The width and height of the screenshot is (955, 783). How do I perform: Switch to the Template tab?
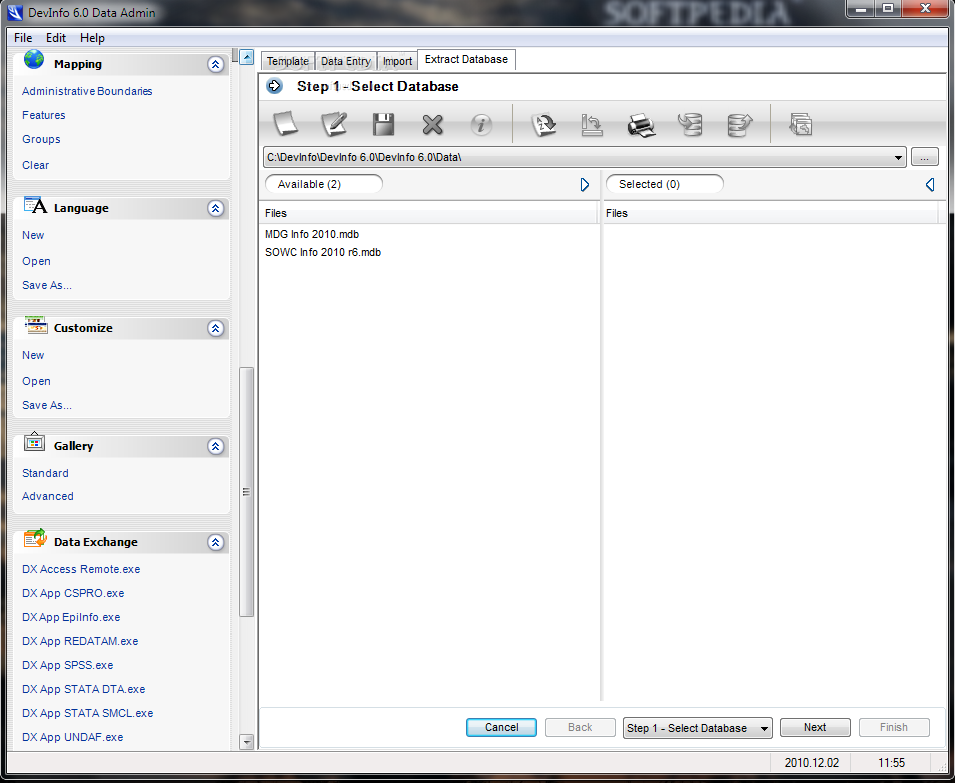pyautogui.click(x=287, y=61)
